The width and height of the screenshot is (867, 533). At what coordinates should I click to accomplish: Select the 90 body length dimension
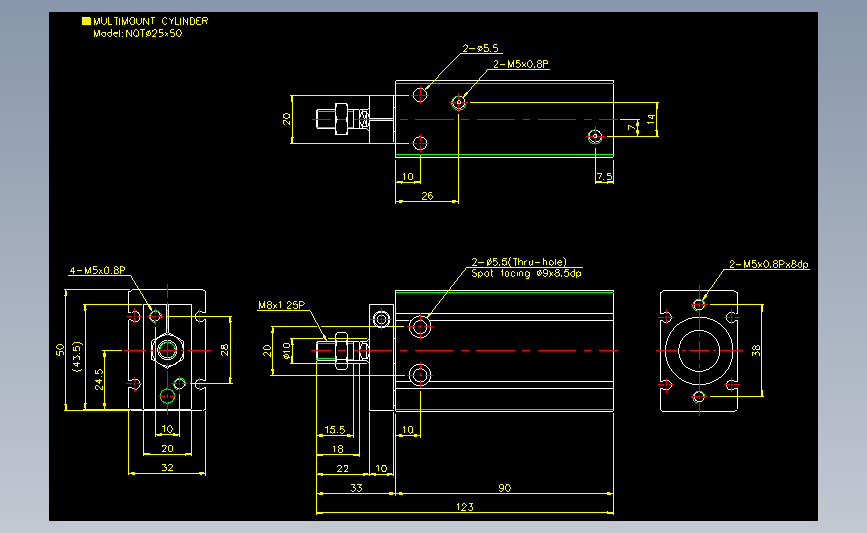pyautogui.click(x=504, y=488)
